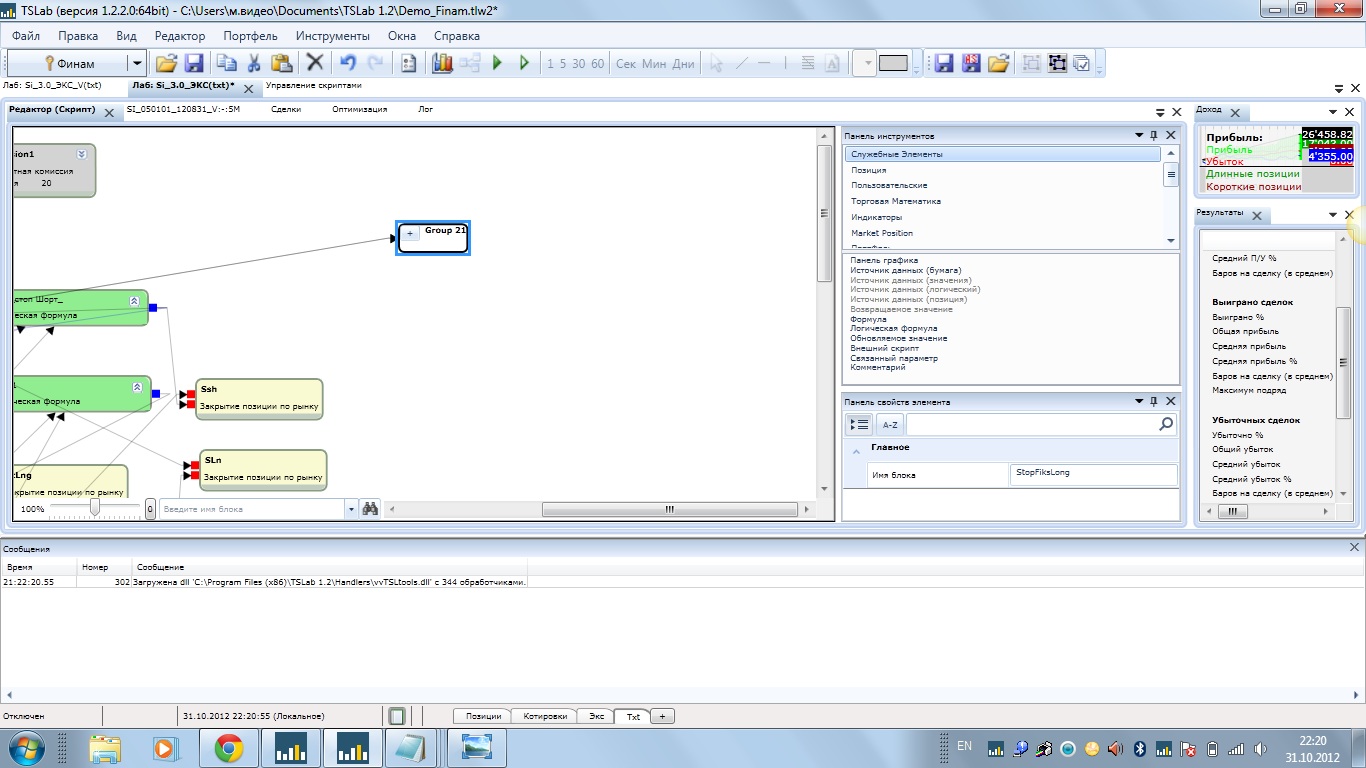Screen dimensions: 1366x768
Task: Click the bar chart icon in toolbar
Action: [x=442, y=63]
